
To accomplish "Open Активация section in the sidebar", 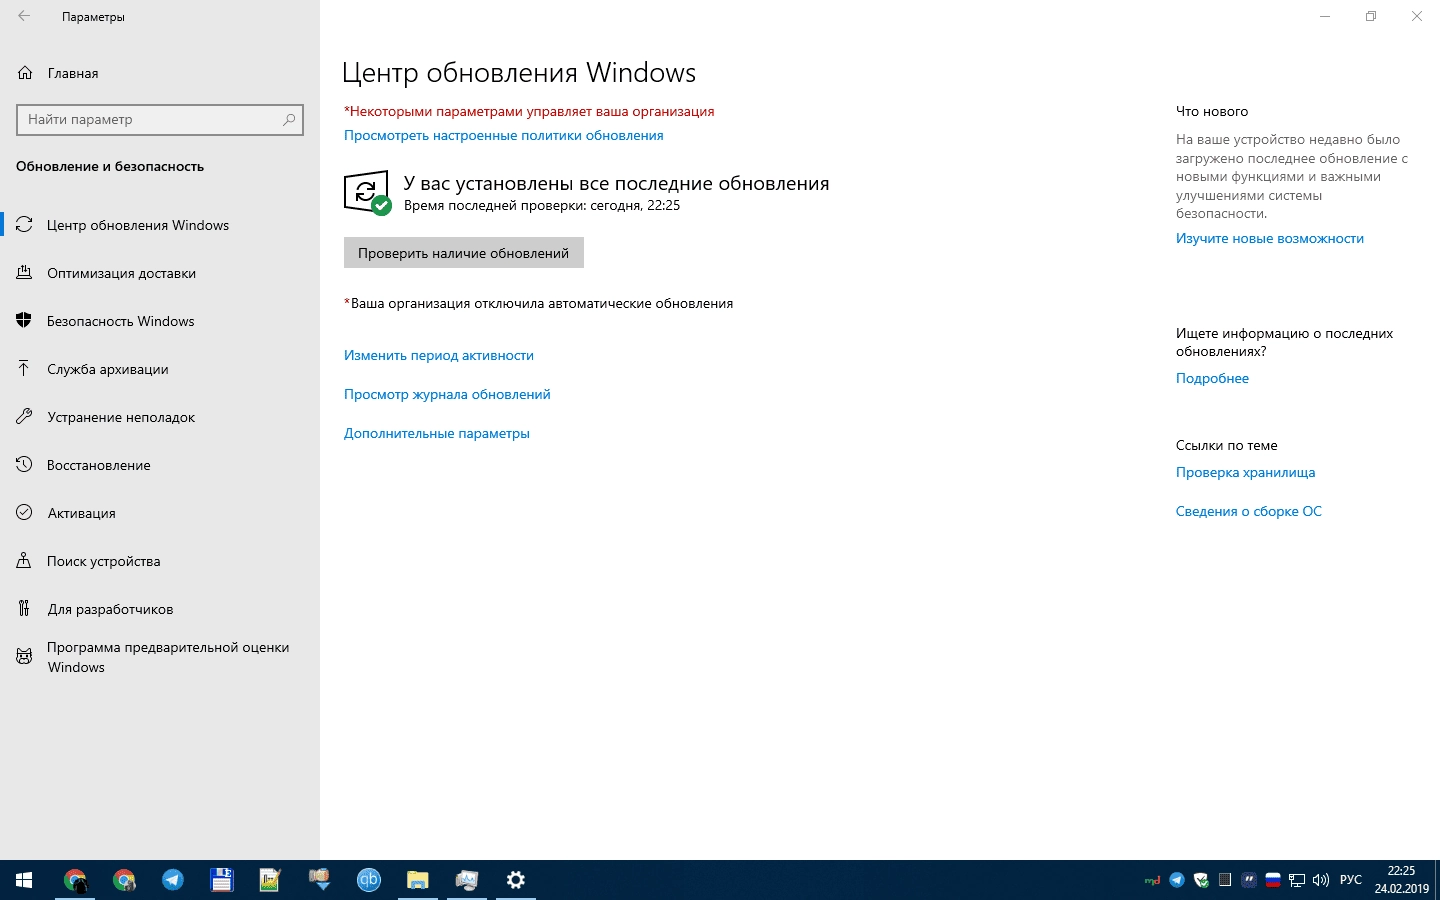I will point(160,513).
